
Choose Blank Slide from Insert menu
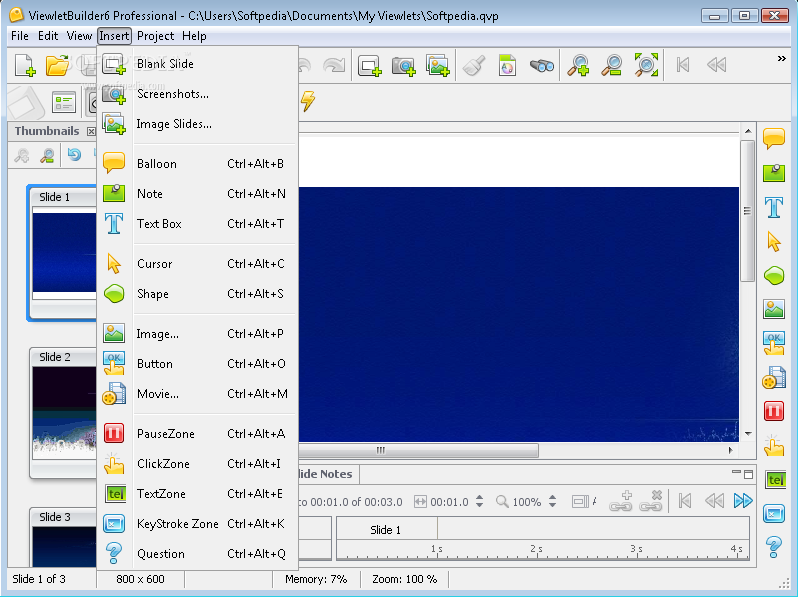tap(197, 64)
